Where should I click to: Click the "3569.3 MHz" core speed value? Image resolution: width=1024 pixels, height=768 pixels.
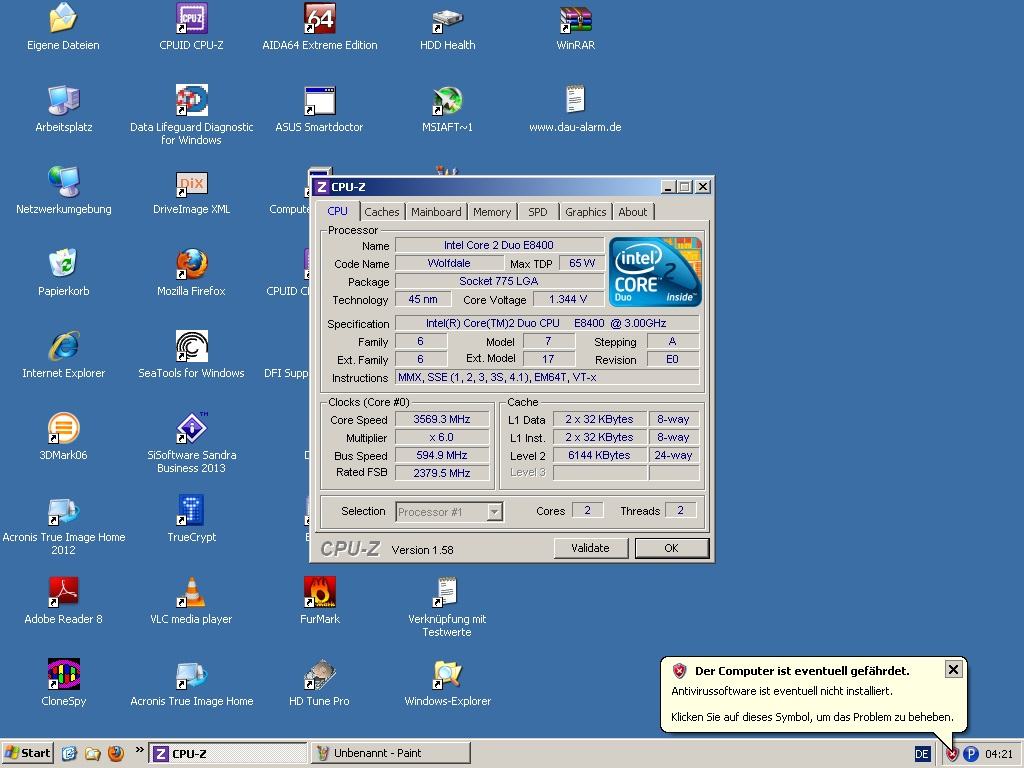pos(442,419)
